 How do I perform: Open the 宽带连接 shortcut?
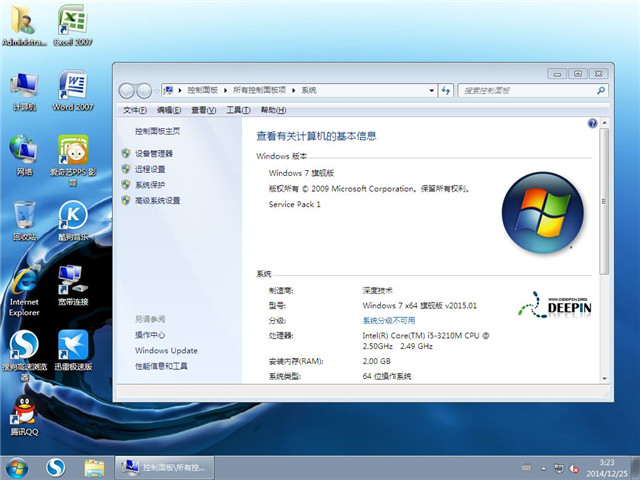coord(73,285)
